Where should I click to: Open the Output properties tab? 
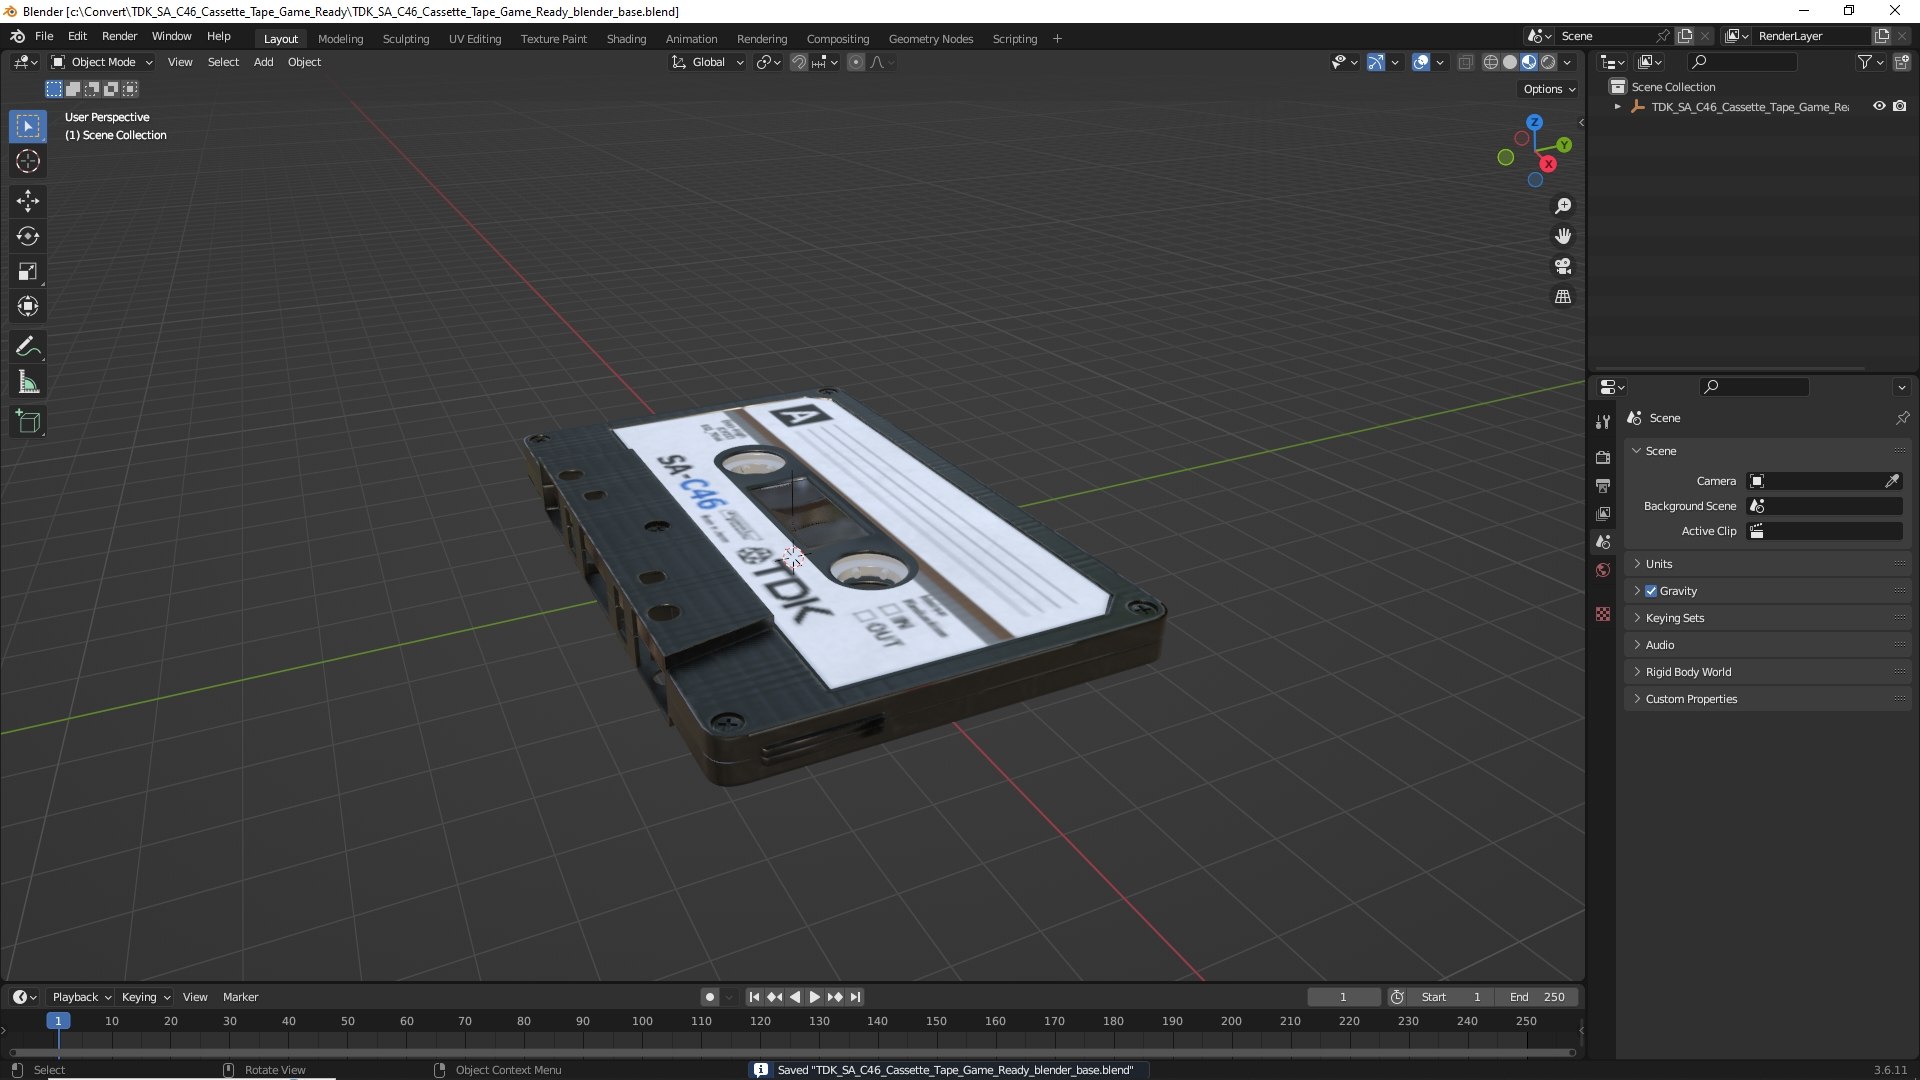pyautogui.click(x=1603, y=485)
